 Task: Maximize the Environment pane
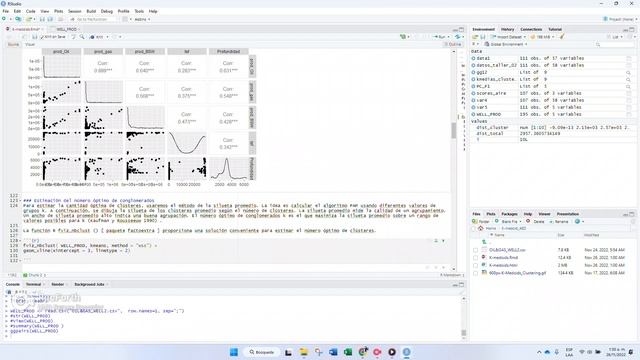632,29
